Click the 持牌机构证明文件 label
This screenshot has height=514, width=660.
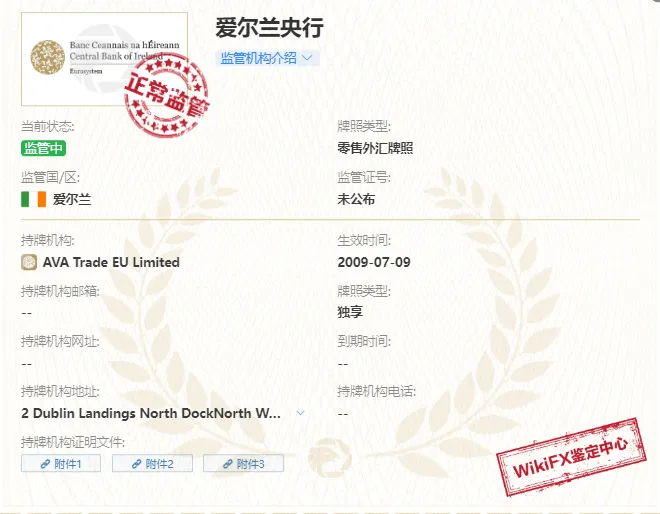tap(73, 442)
